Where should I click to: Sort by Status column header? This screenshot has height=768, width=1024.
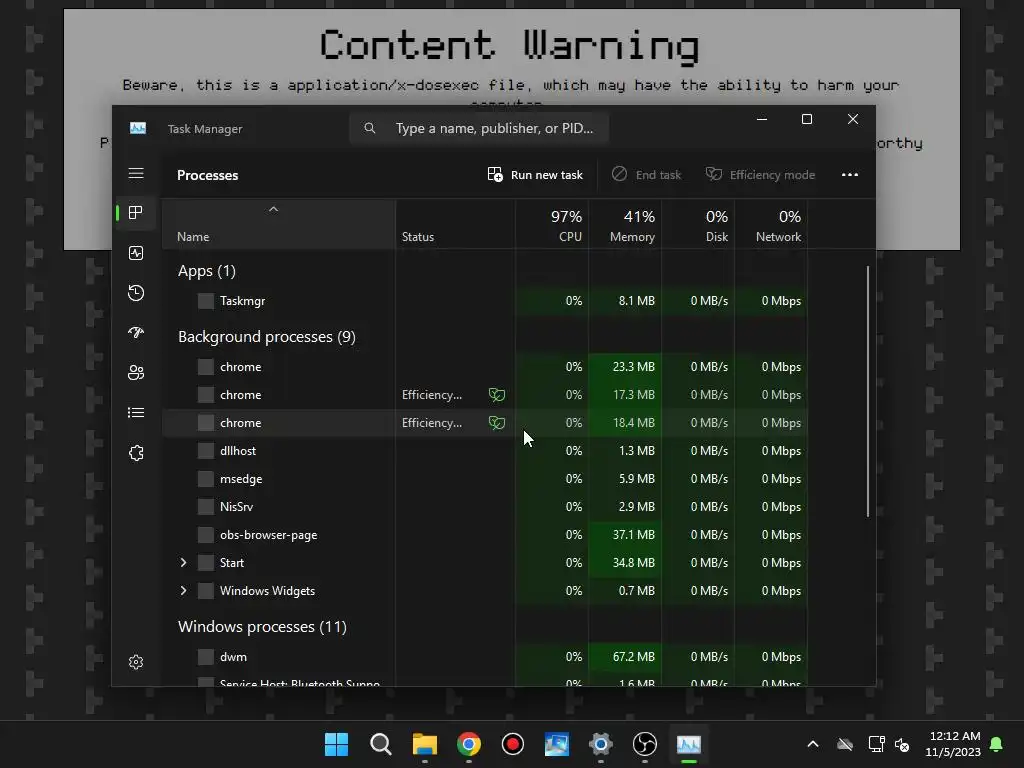point(455,225)
